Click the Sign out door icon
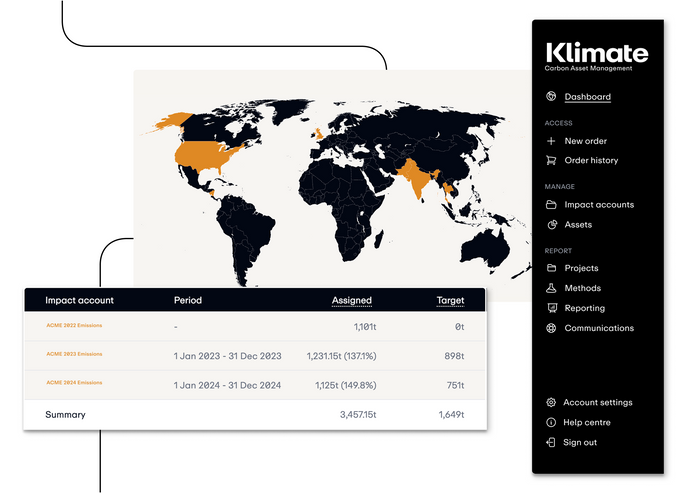700x493 pixels. (551, 442)
